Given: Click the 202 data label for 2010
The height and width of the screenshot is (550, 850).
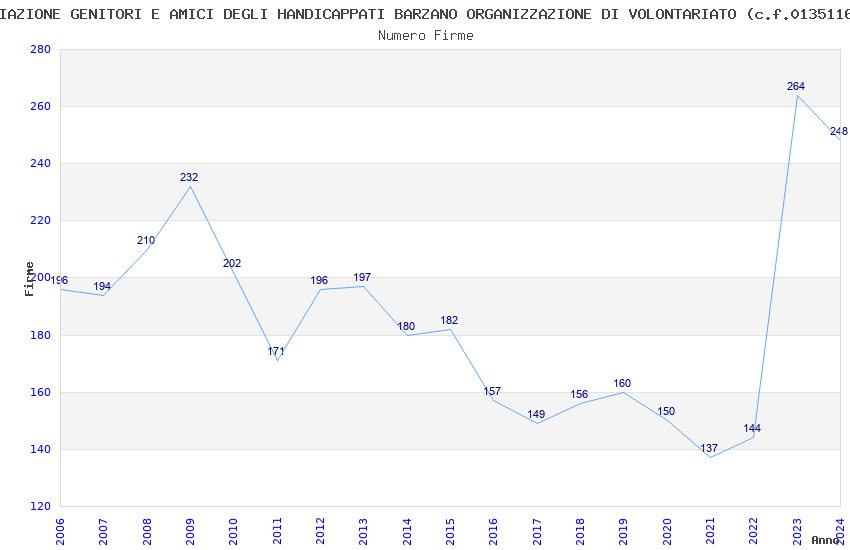Looking at the screenshot, I should coord(232,263).
